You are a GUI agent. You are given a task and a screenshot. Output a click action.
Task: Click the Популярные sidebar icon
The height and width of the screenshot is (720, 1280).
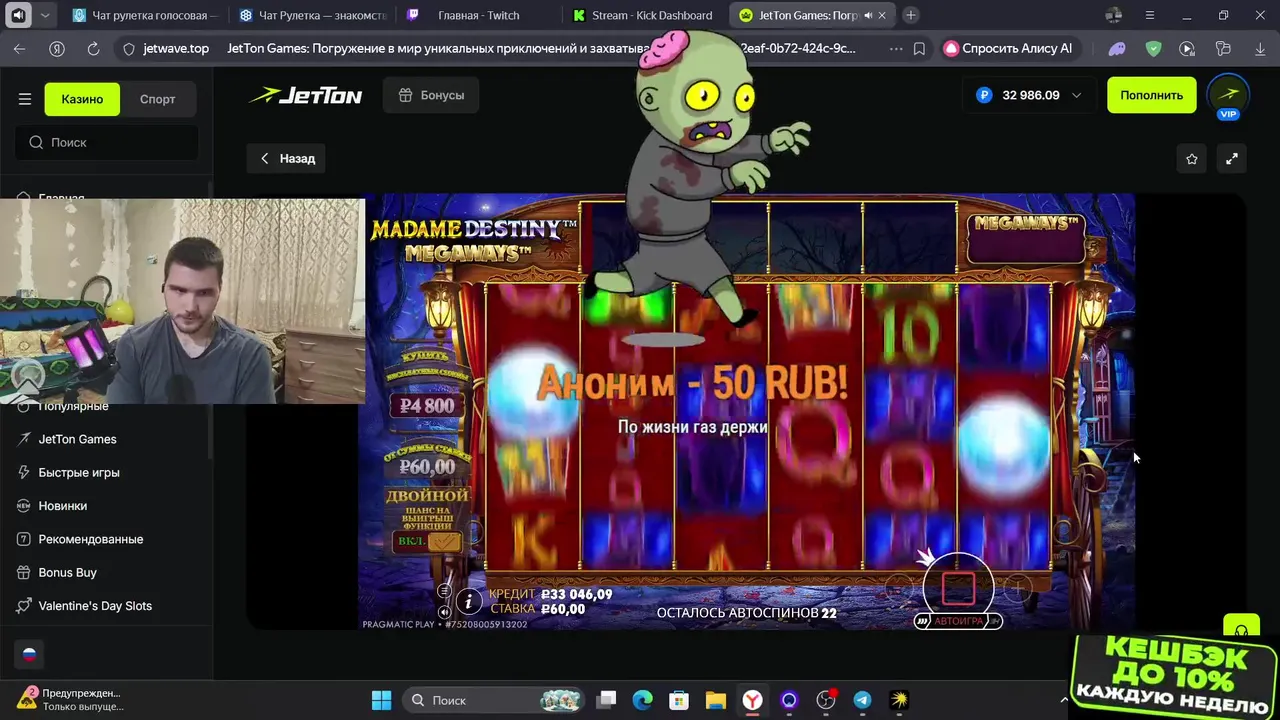click(x=24, y=407)
